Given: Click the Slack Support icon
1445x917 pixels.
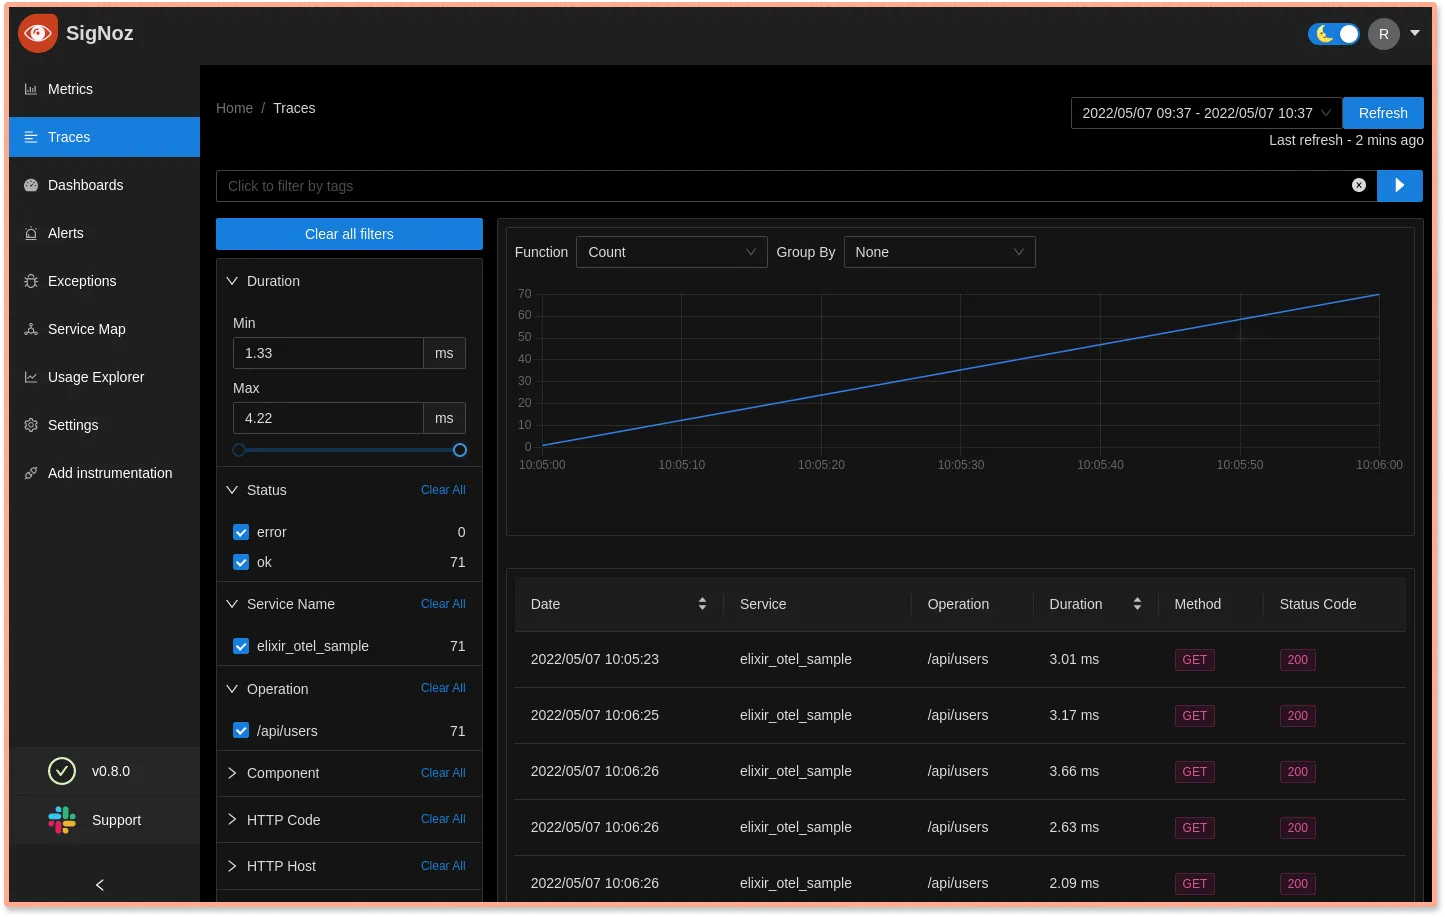Looking at the screenshot, I should (62, 820).
